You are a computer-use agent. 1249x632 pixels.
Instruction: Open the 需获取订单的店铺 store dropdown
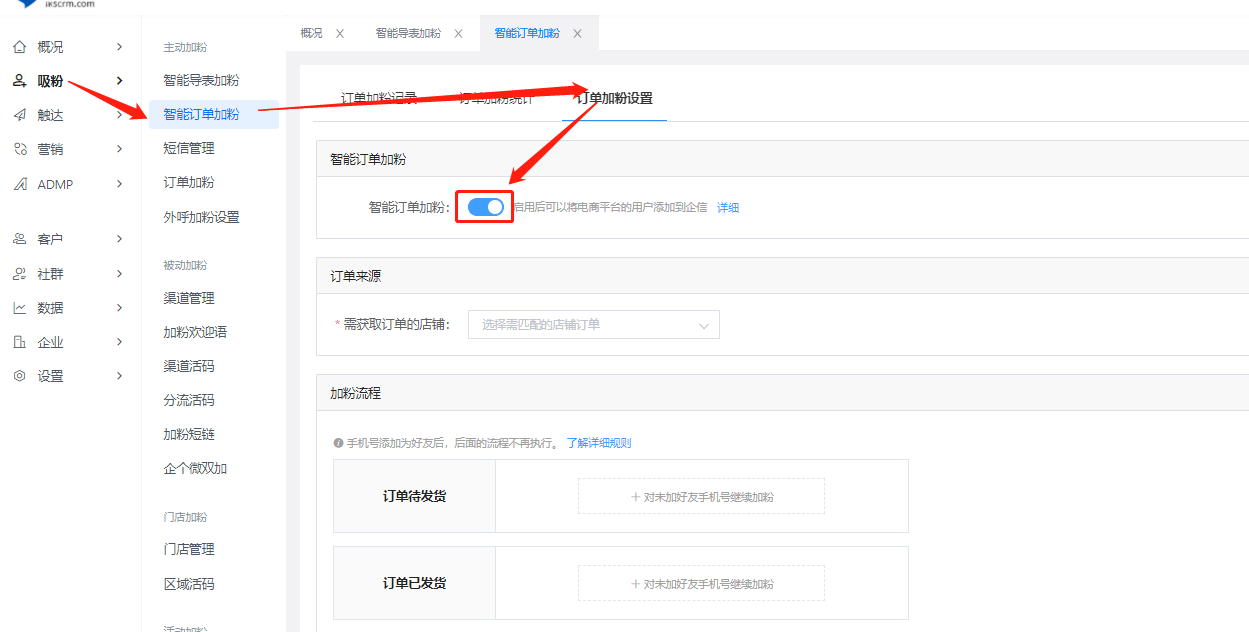pyautogui.click(x=594, y=325)
